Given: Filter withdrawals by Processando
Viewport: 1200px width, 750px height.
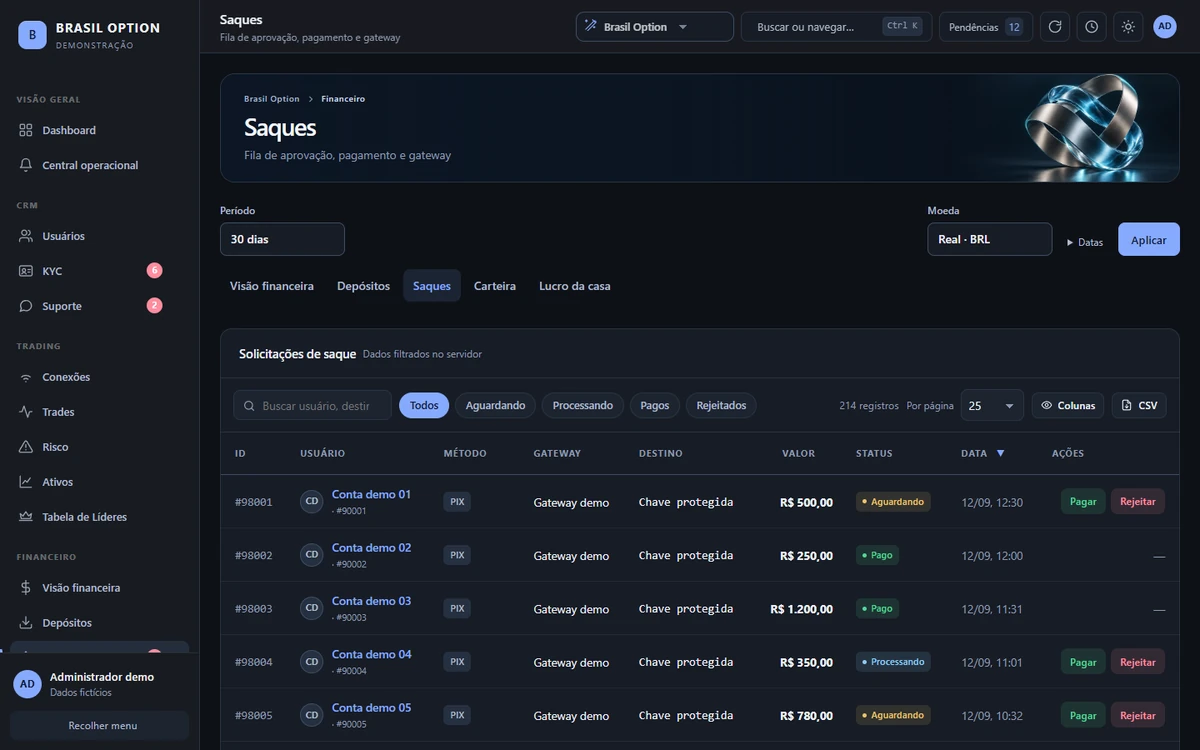Looking at the screenshot, I should click(x=583, y=405).
